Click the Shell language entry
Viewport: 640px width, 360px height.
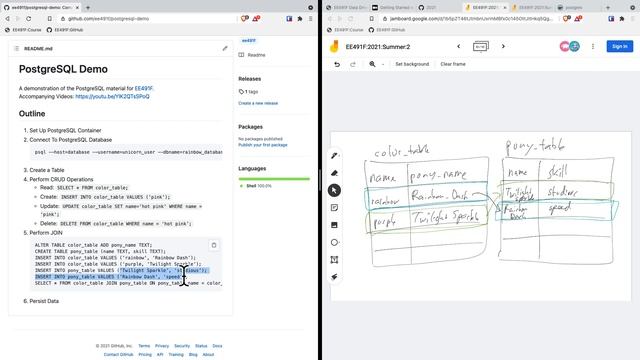(x=255, y=186)
